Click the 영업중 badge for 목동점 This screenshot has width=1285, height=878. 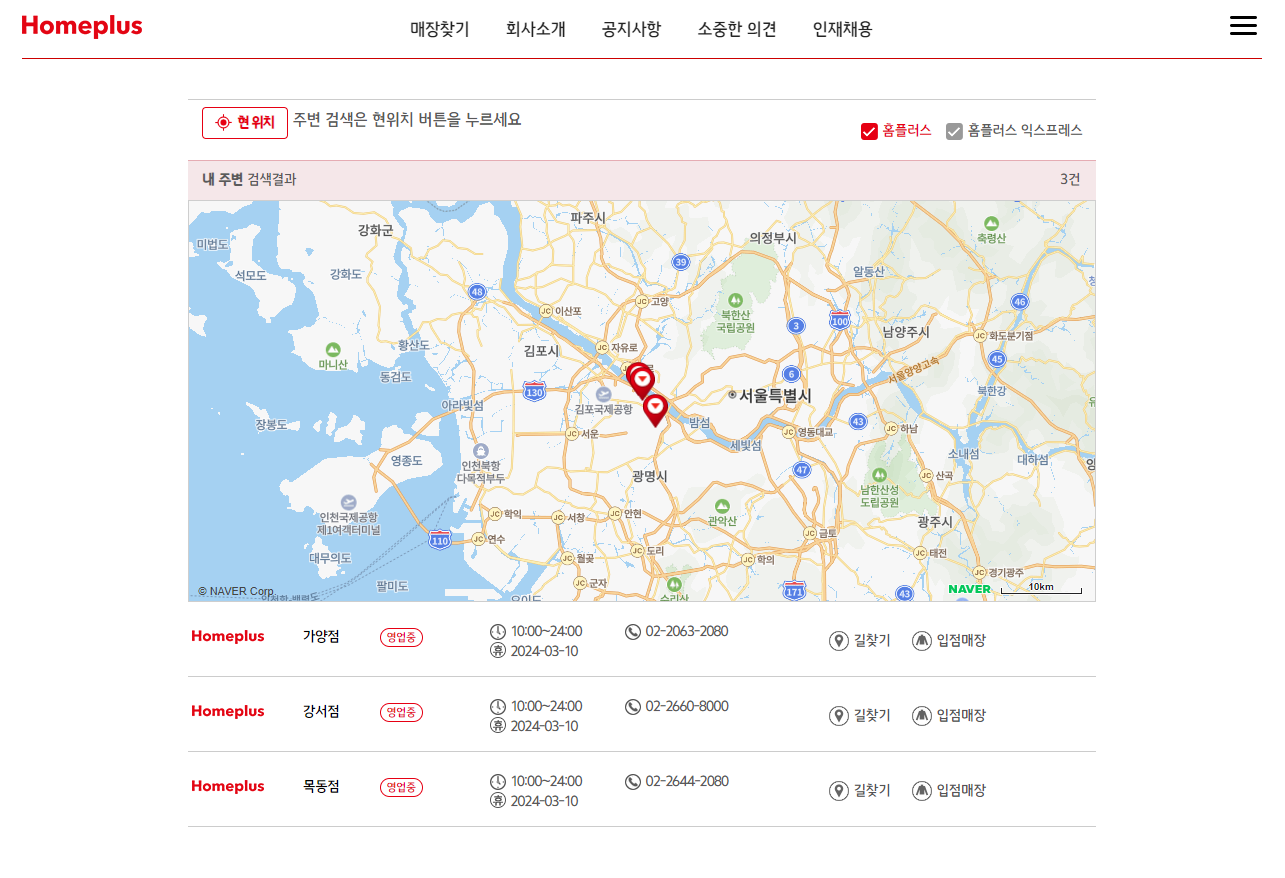coord(401,788)
